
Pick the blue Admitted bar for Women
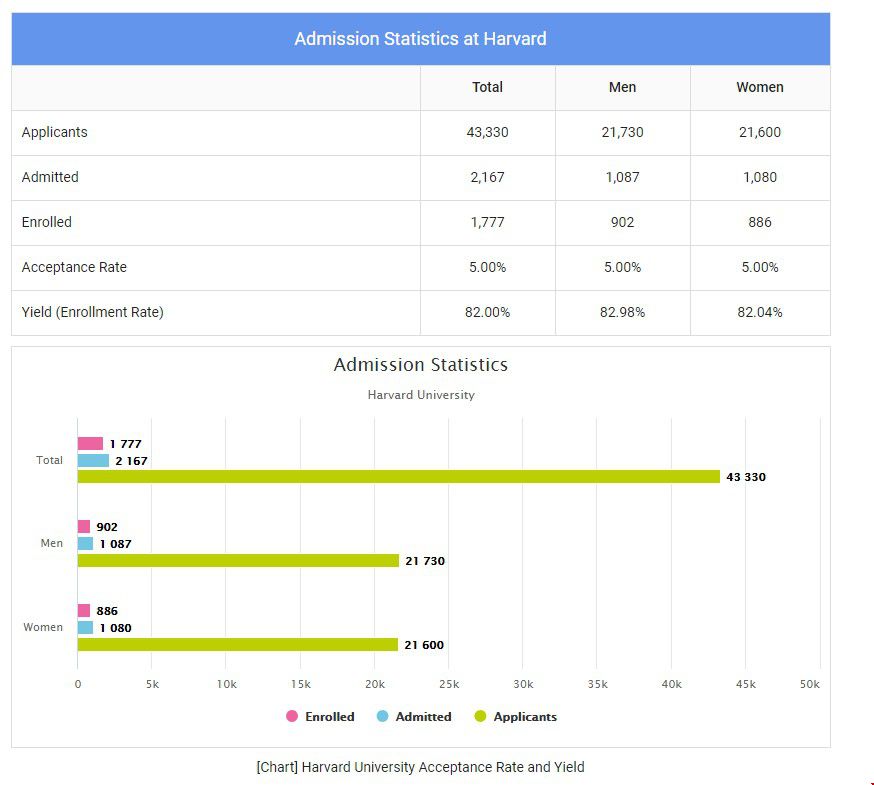(x=85, y=628)
